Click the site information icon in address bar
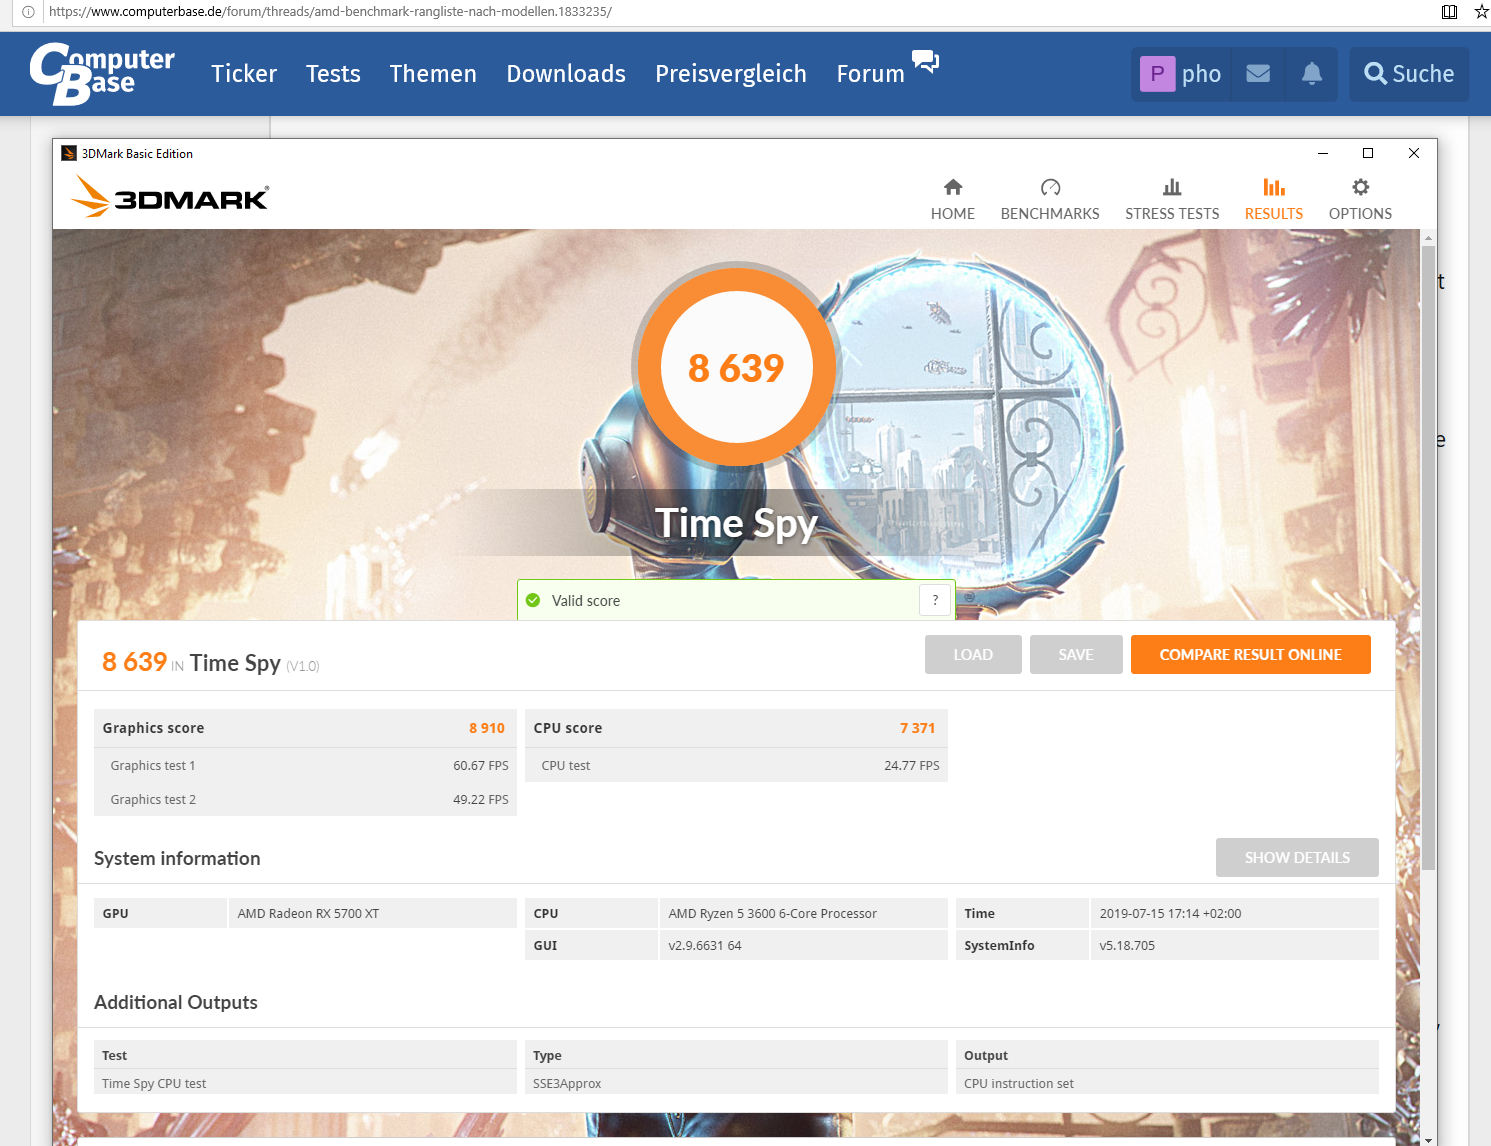1491x1146 pixels. click(28, 12)
